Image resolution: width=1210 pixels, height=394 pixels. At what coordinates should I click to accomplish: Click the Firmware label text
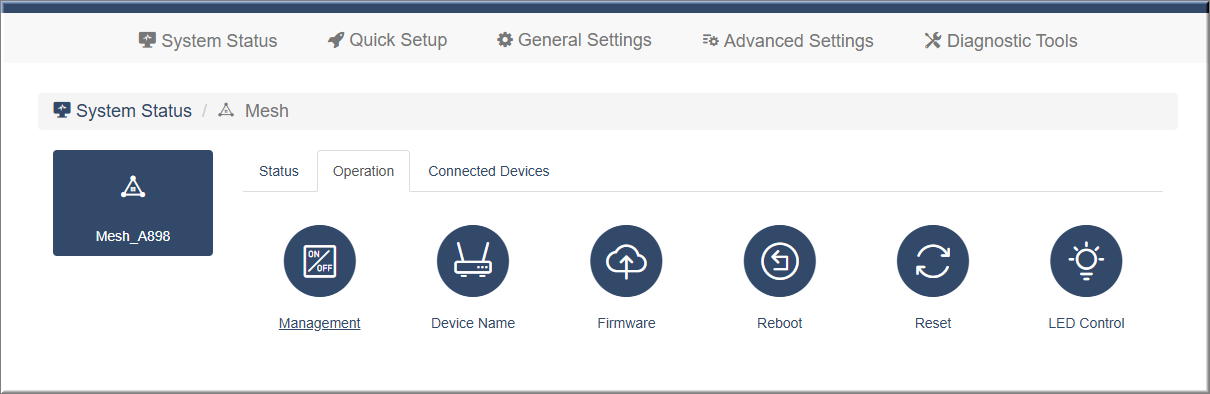626,323
